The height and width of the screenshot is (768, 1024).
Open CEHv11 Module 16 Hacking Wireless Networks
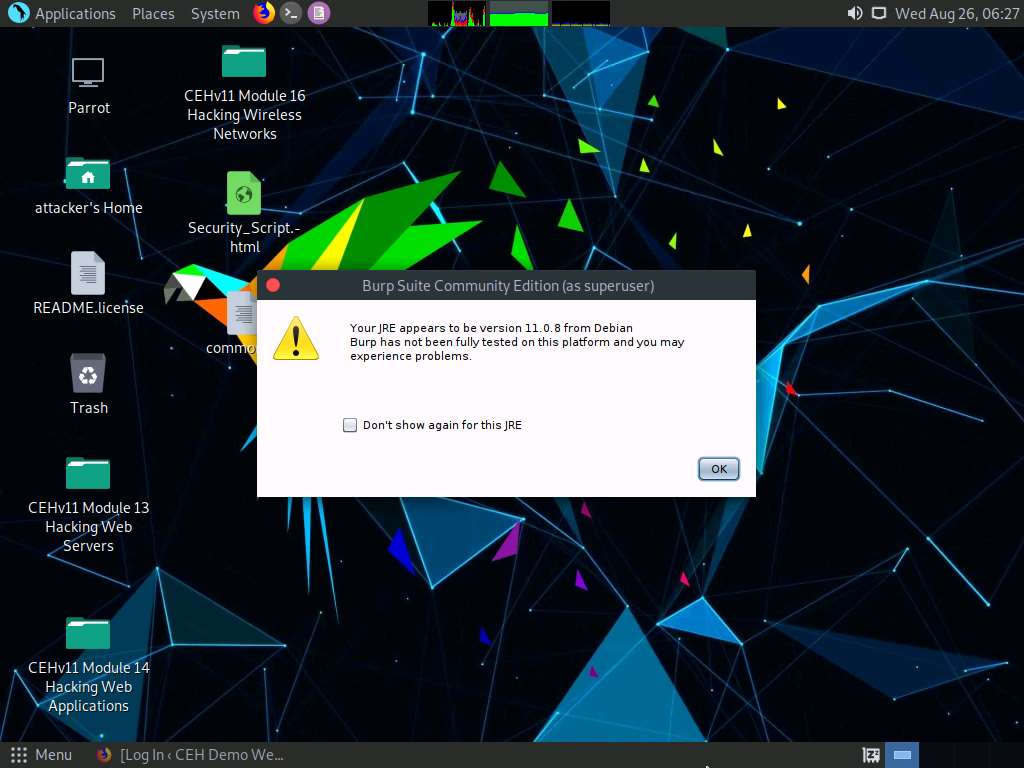(x=244, y=62)
